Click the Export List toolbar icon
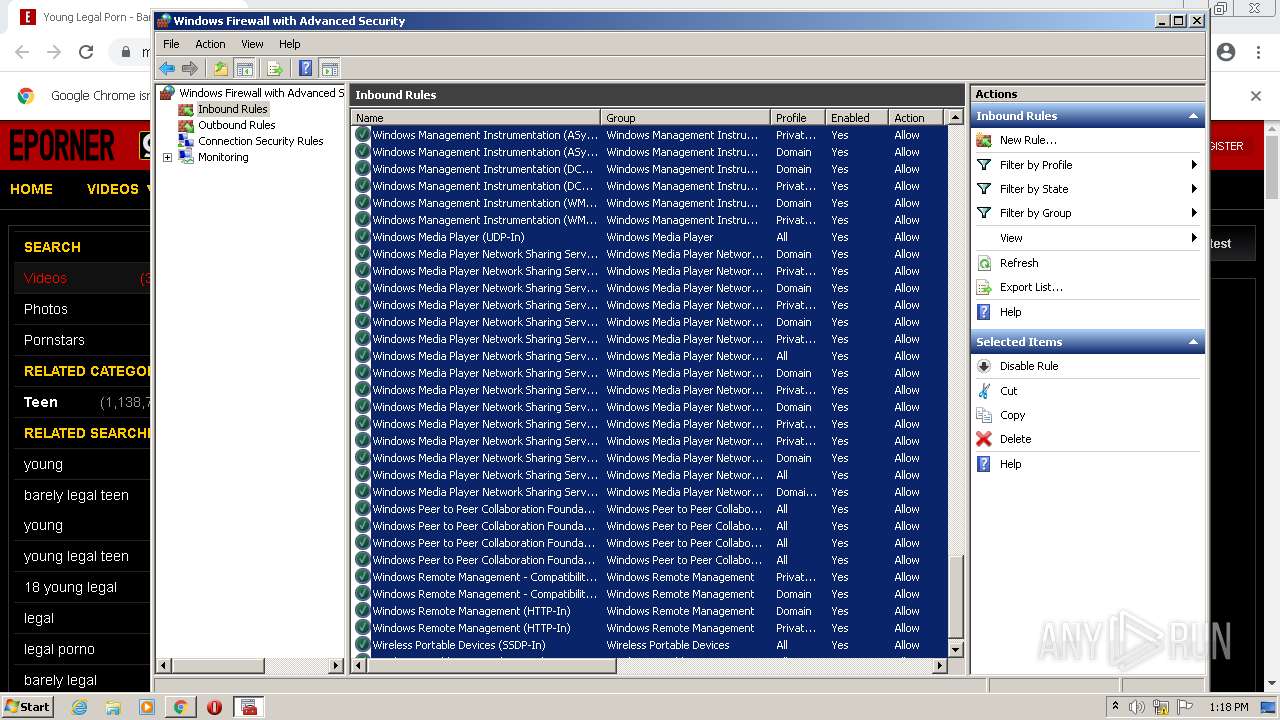 click(x=275, y=68)
